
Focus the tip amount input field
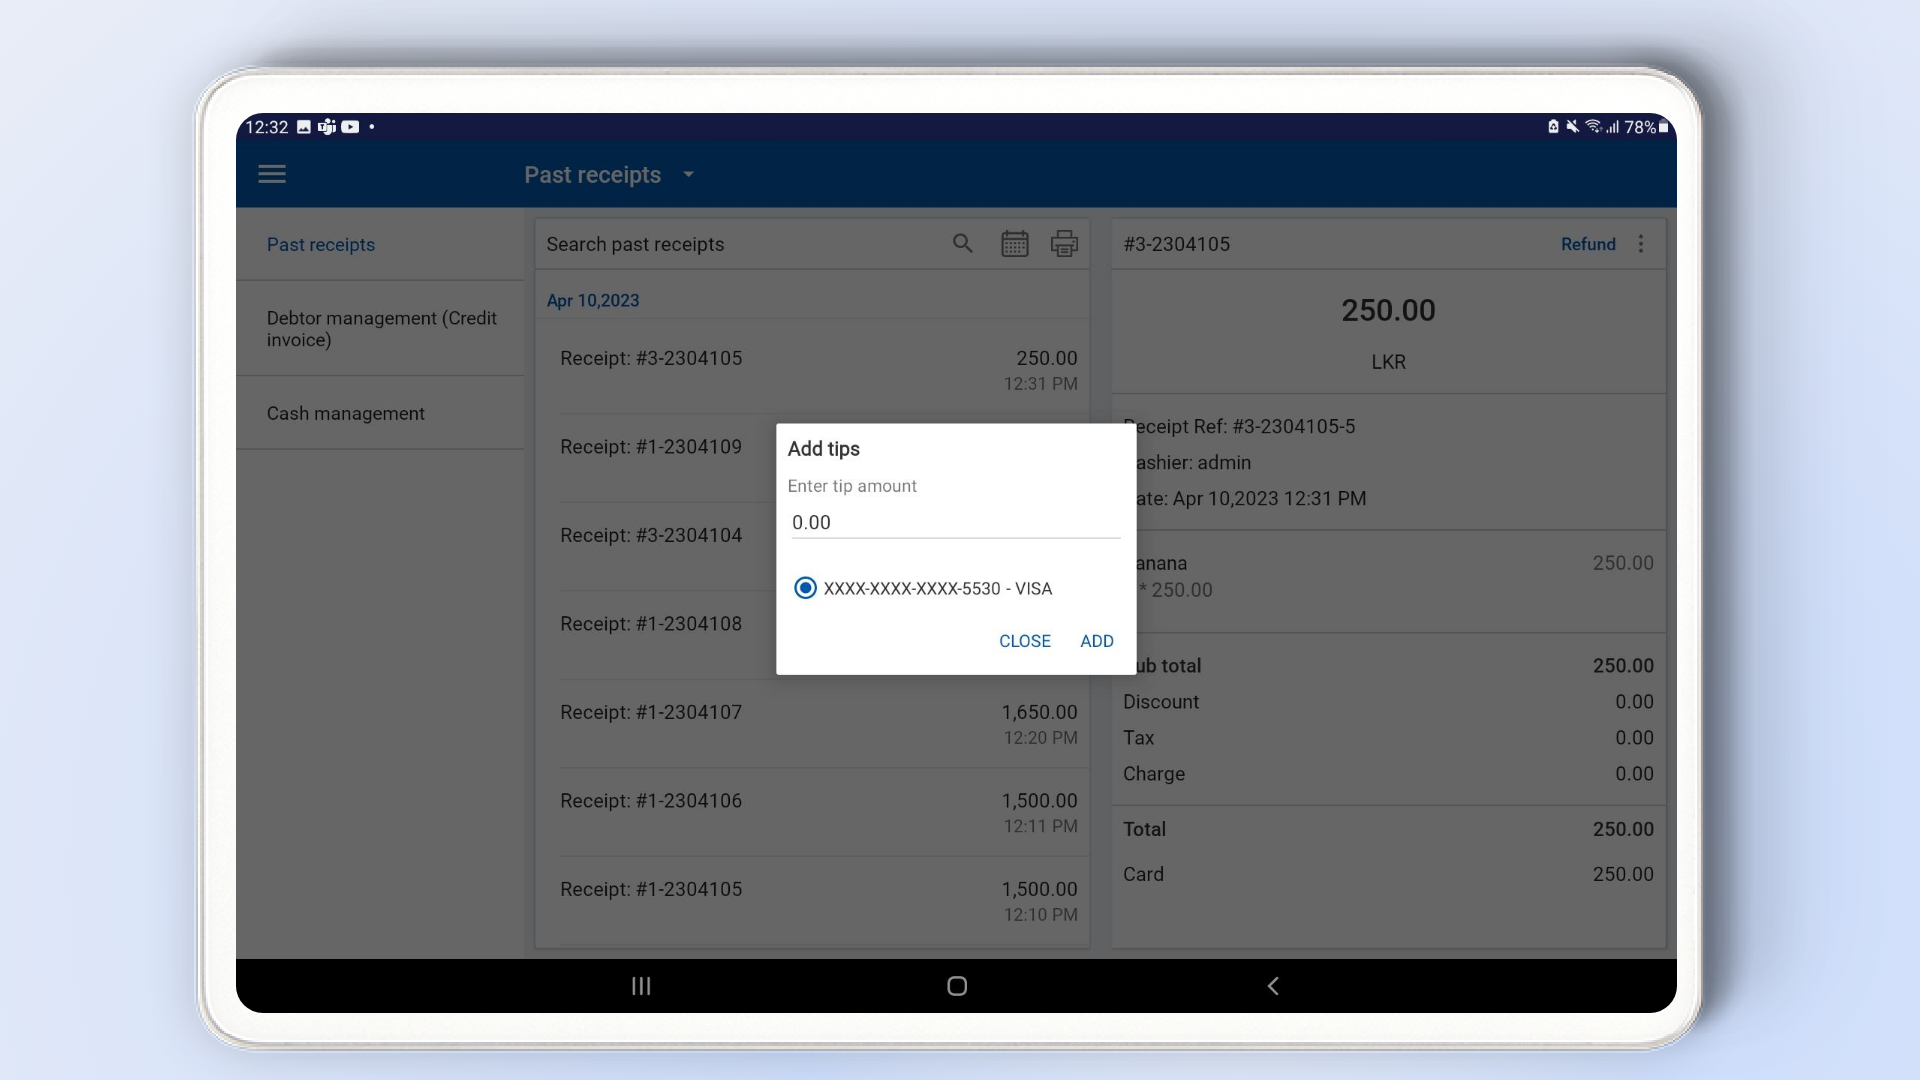pos(954,522)
